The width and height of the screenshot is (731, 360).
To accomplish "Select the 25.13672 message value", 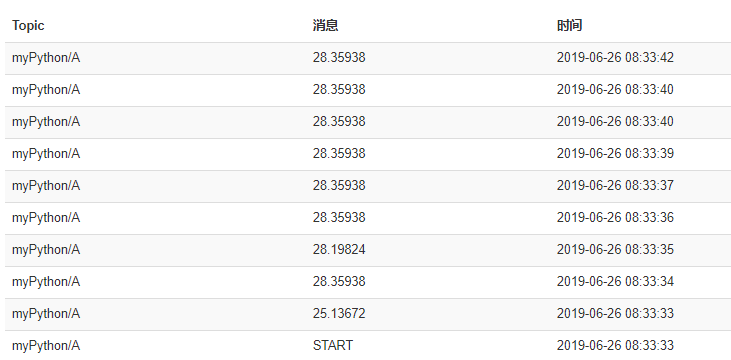I will (339, 313).
